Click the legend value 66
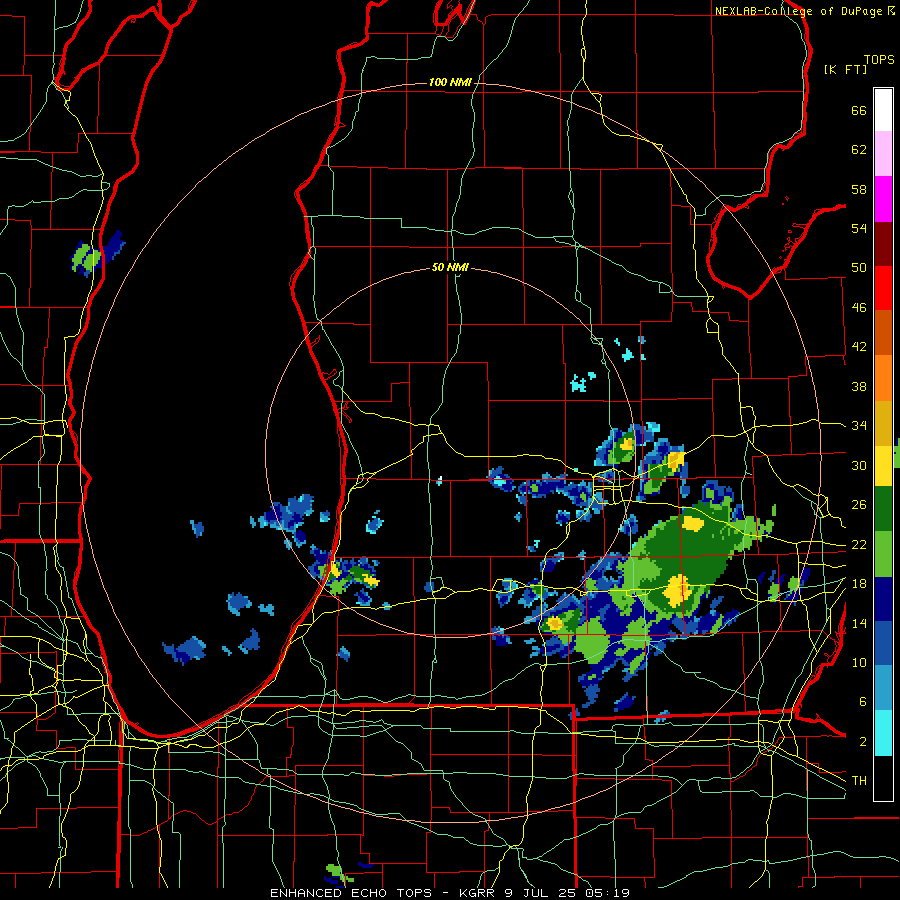Viewport: 900px width, 900px height. (859, 110)
